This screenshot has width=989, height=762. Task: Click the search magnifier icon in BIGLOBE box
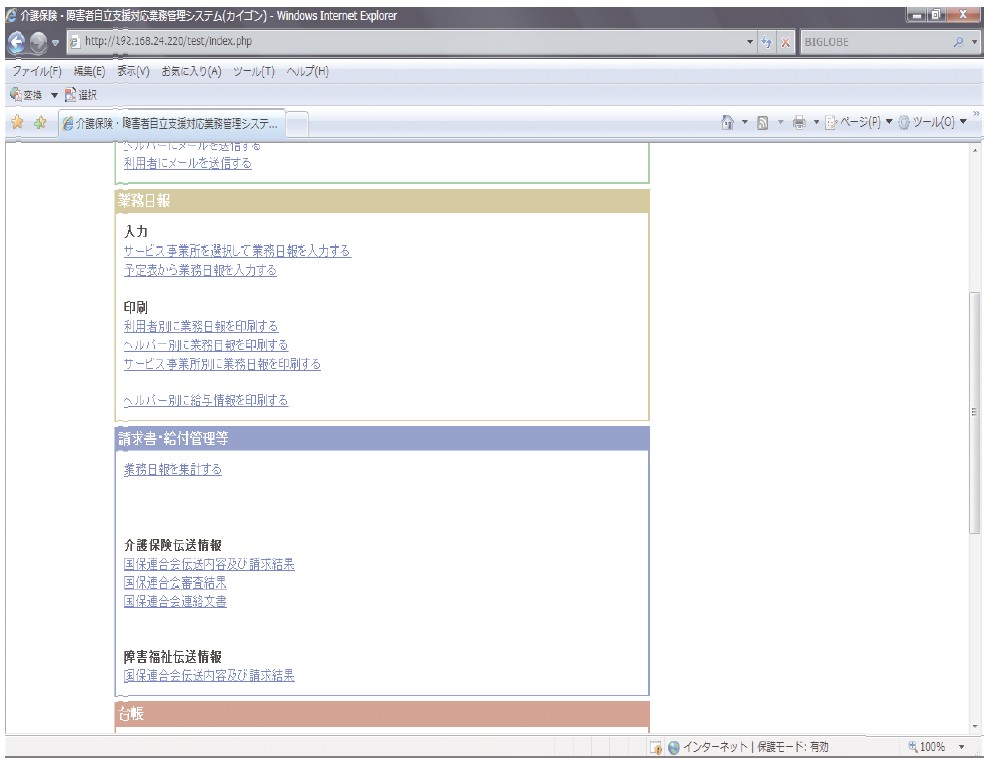959,42
